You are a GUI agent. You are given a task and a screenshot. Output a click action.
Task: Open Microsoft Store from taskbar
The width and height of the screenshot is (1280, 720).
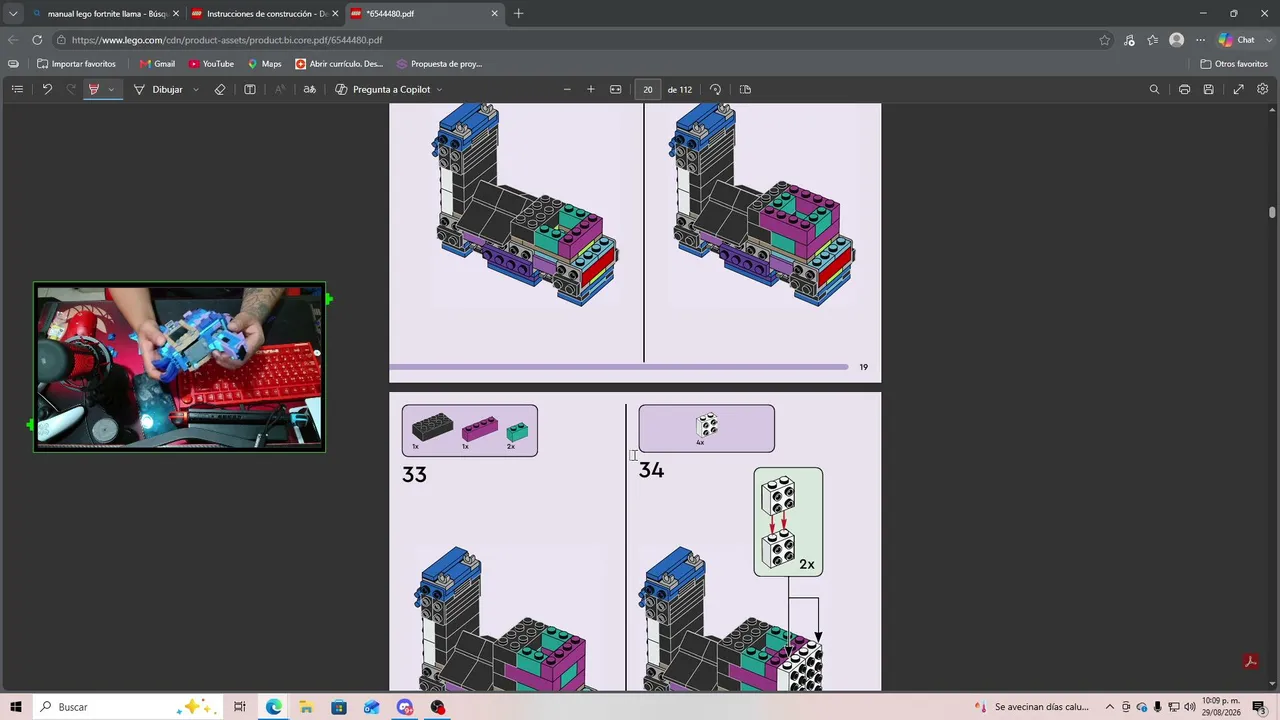[x=339, y=707]
